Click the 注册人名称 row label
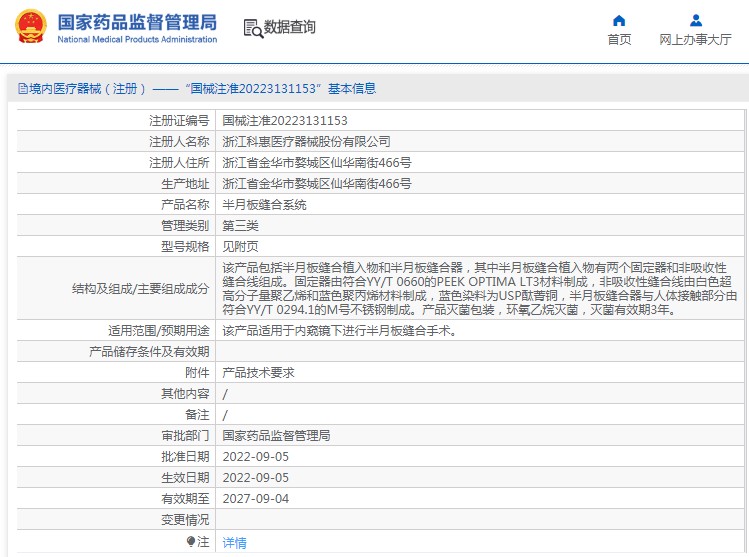Viewport: 749px width, 557px height. coord(179,141)
